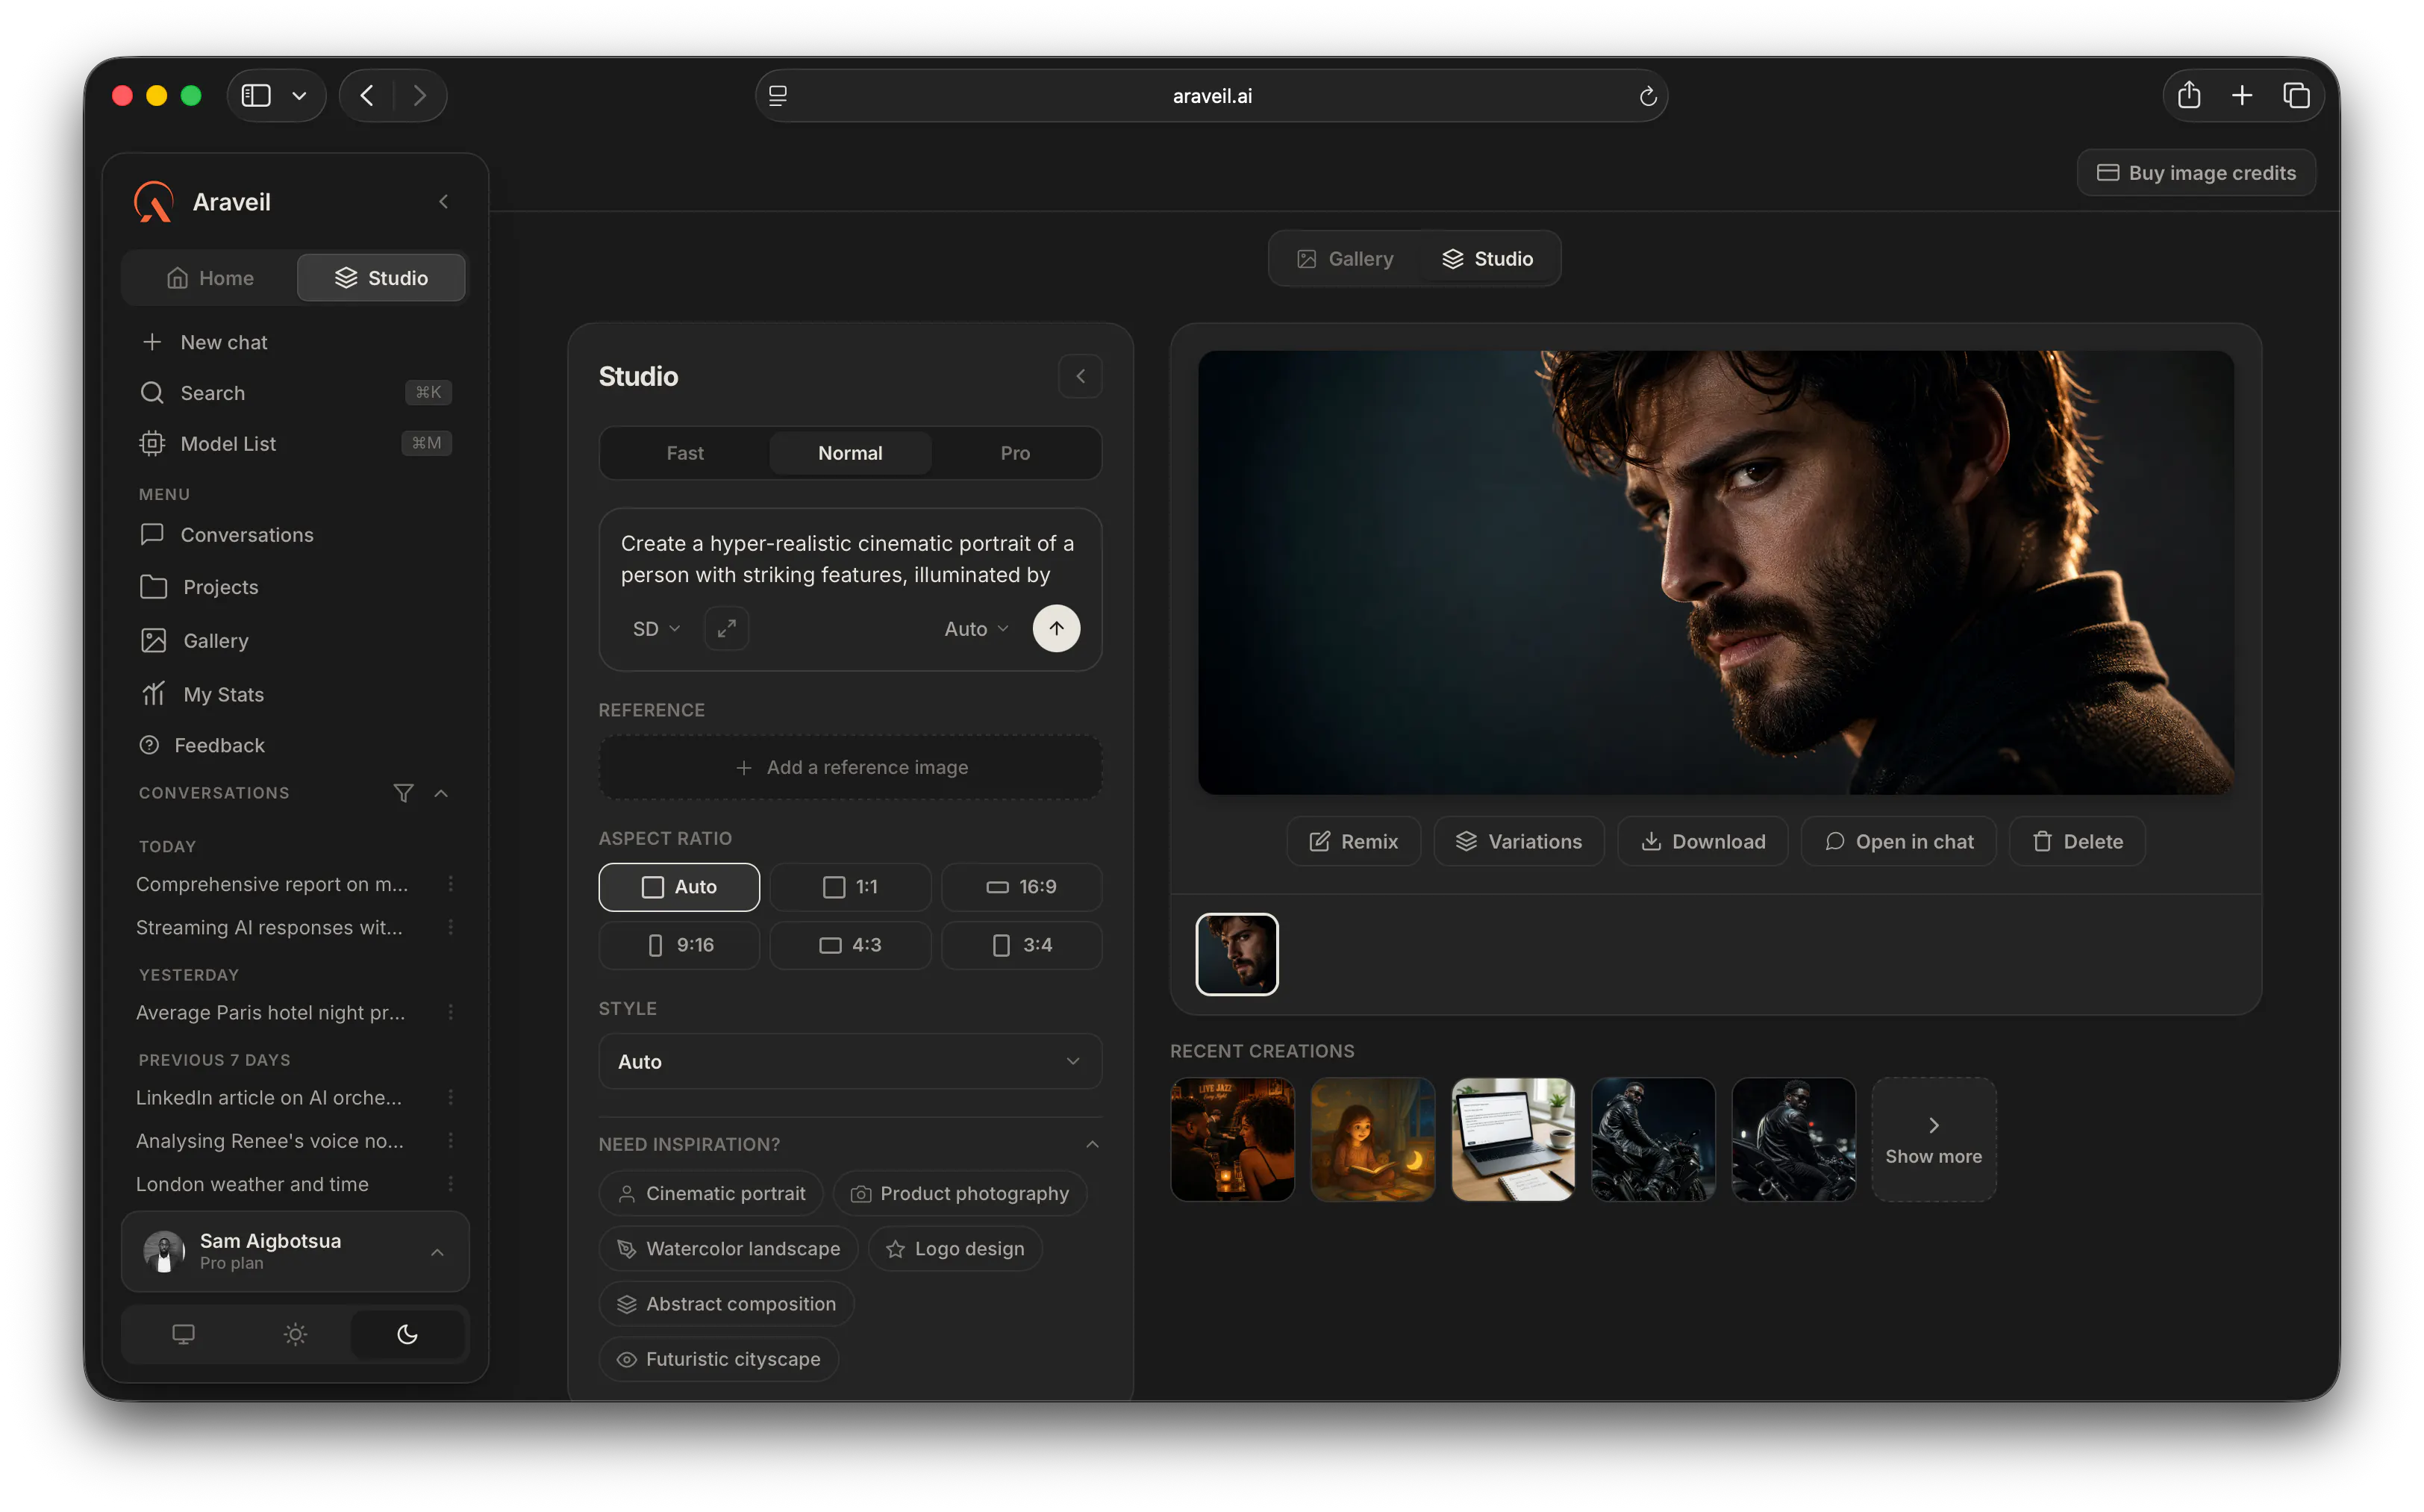Expand the Sam Aigbotsua account menu
The image size is (2424, 1512).
click(x=295, y=1251)
